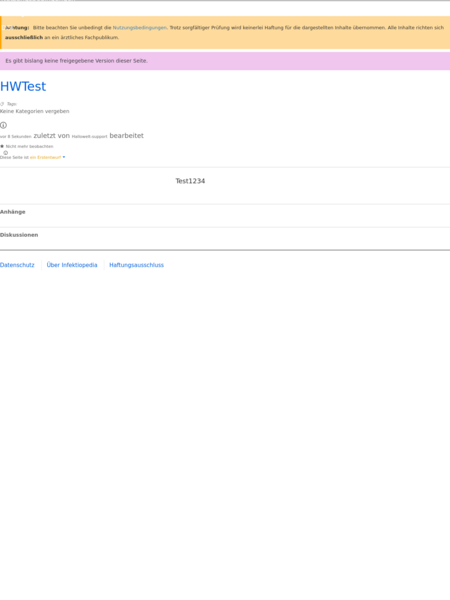Click the pink 'keine freigegebene Version' notice
Image resolution: width=450 pixels, height=600 pixels.
(x=225, y=61)
